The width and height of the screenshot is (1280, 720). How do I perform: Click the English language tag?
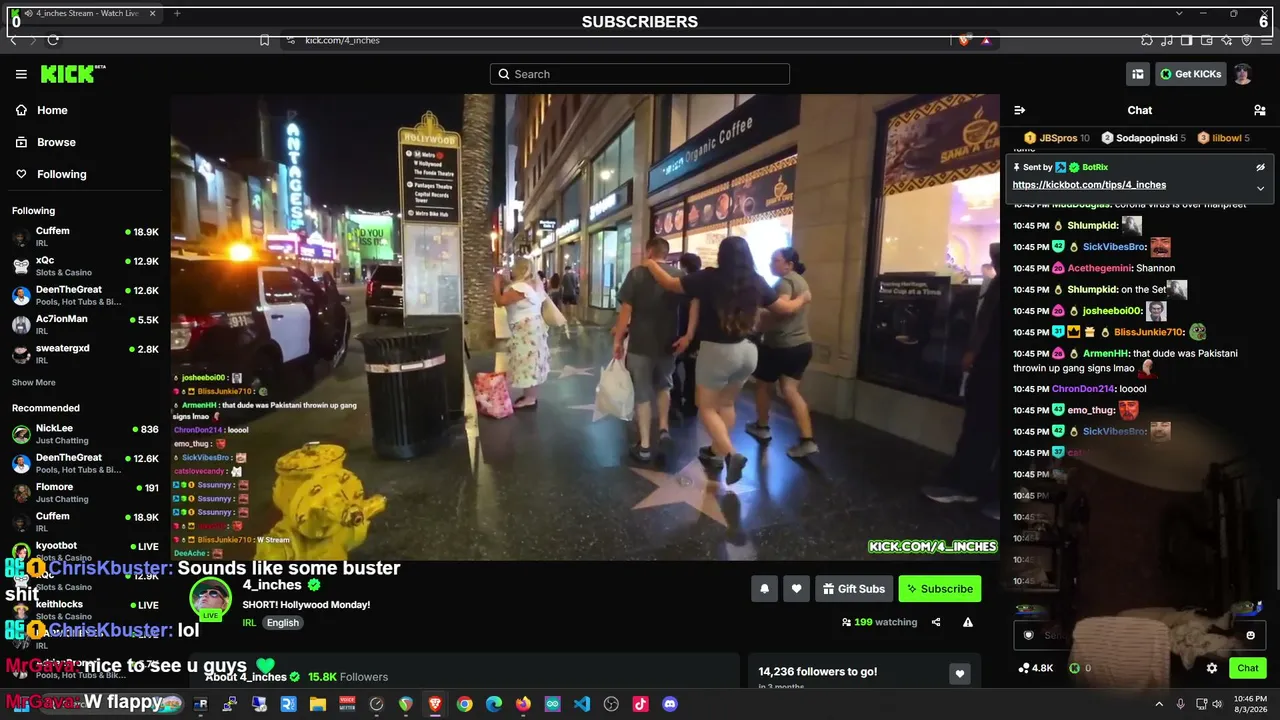tap(282, 623)
